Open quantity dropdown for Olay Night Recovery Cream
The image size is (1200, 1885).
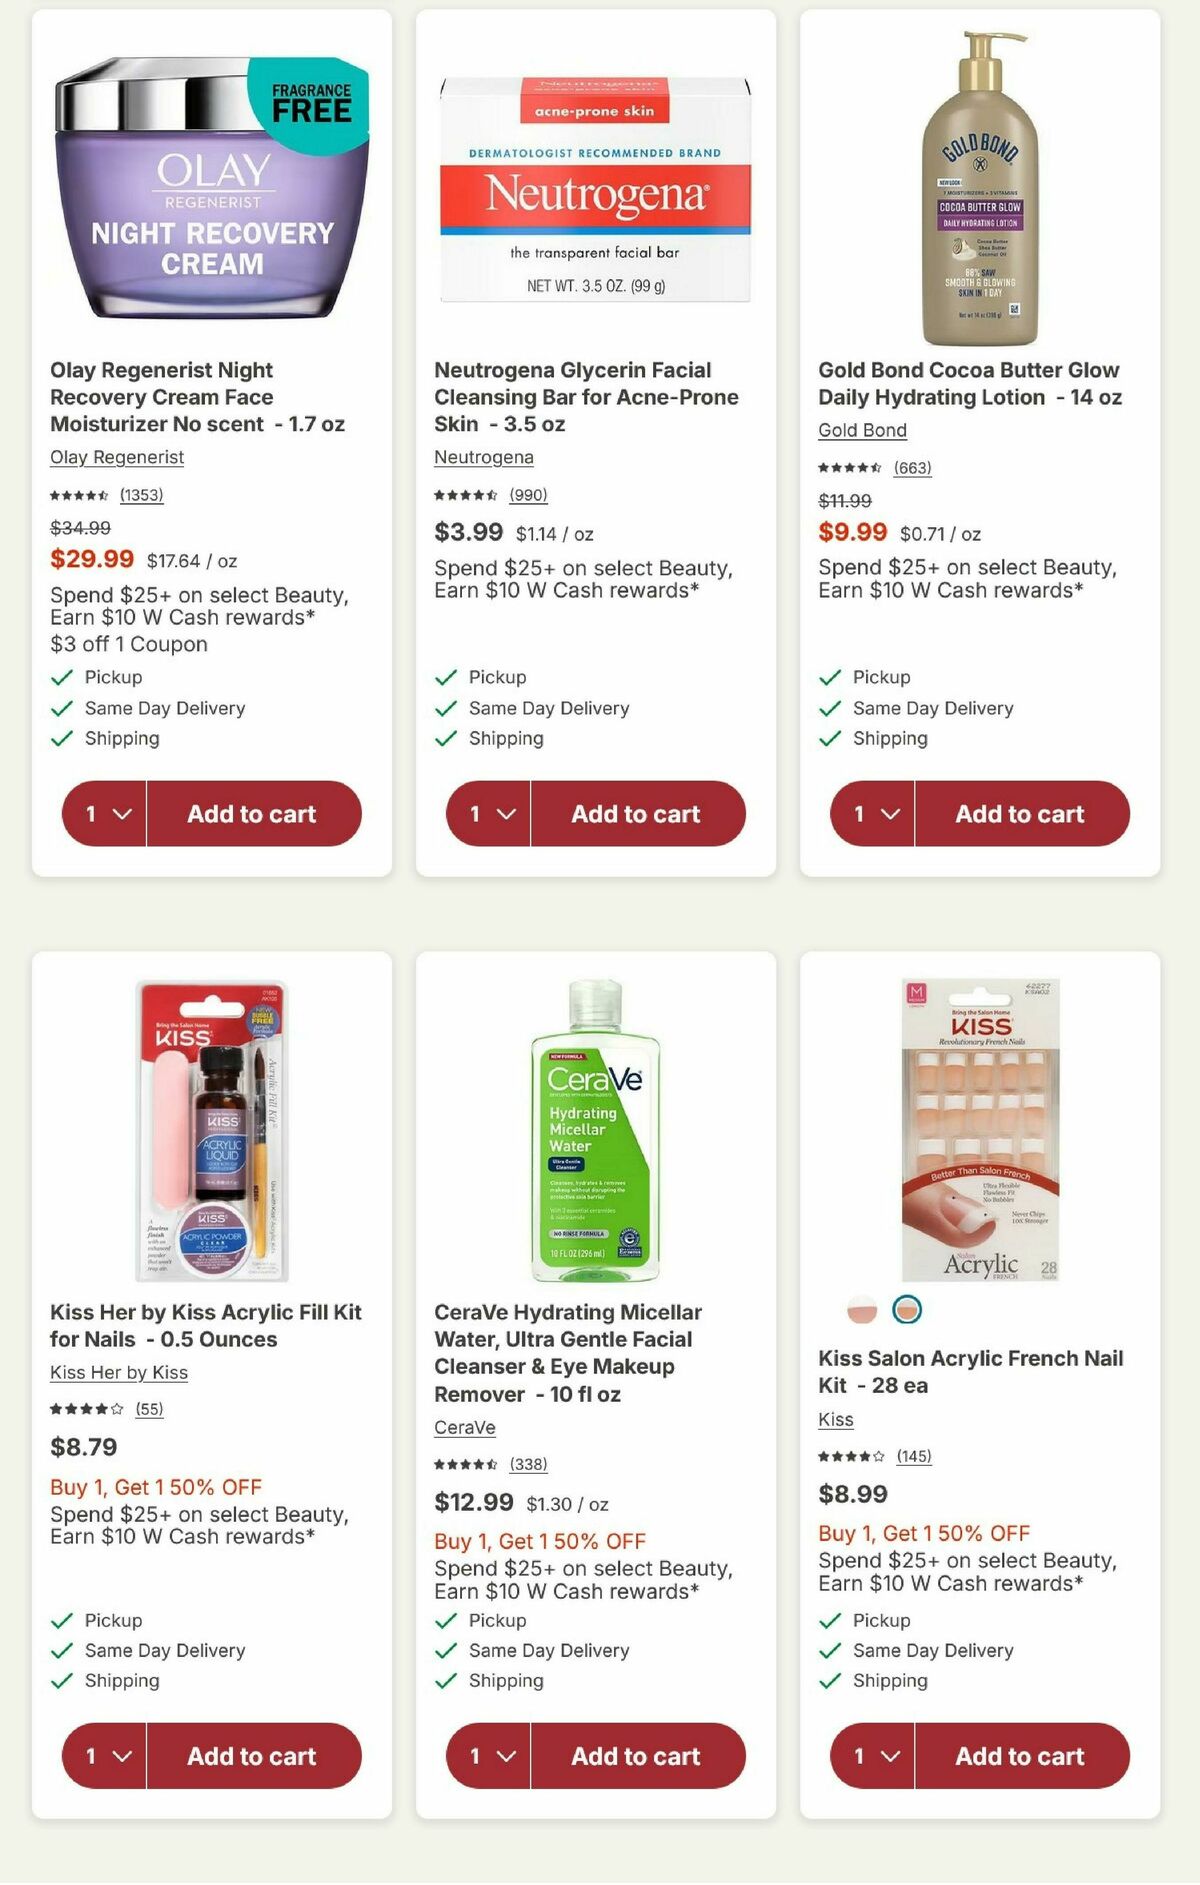tap(103, 814)
